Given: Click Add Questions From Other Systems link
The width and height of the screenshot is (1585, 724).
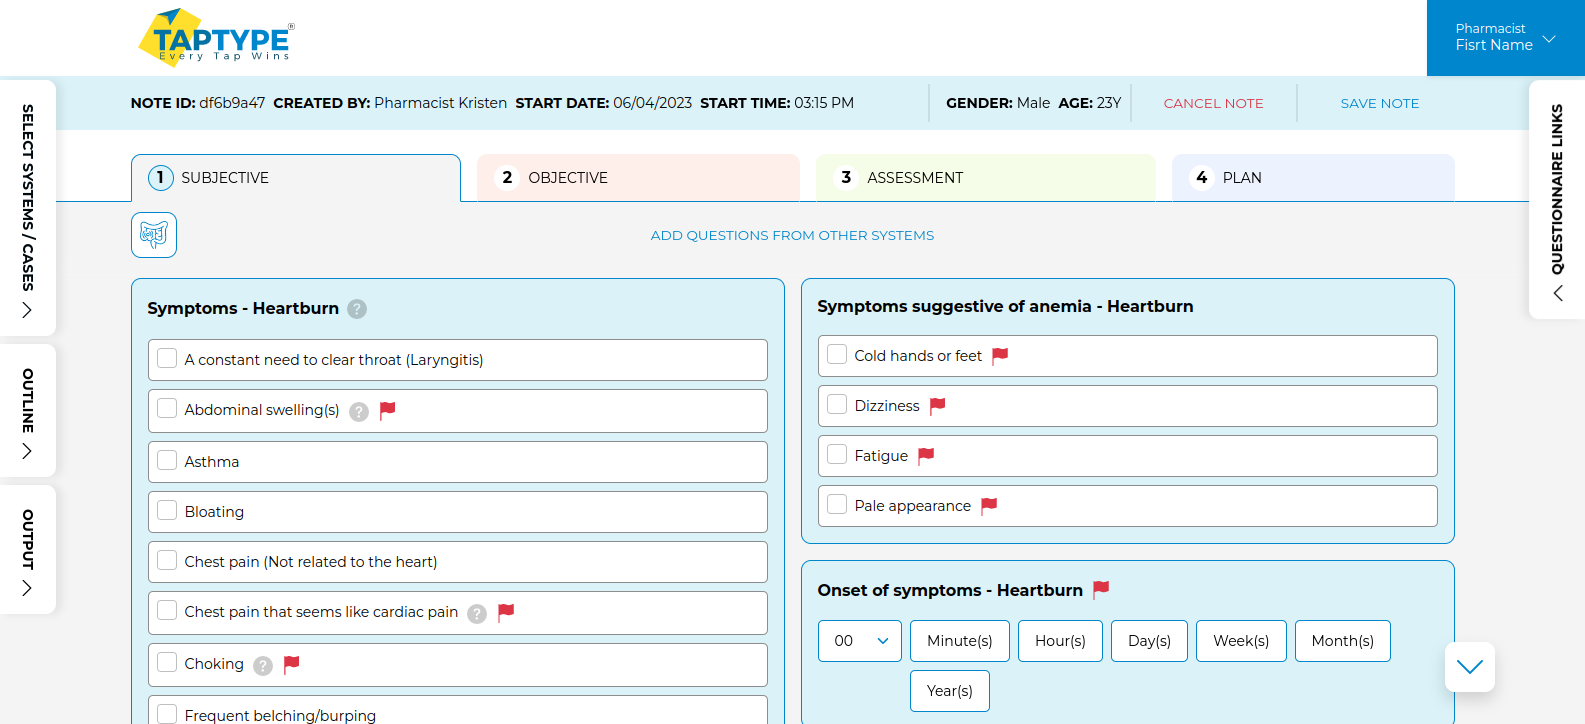Looking at the screenshot, I should (792, 236).
